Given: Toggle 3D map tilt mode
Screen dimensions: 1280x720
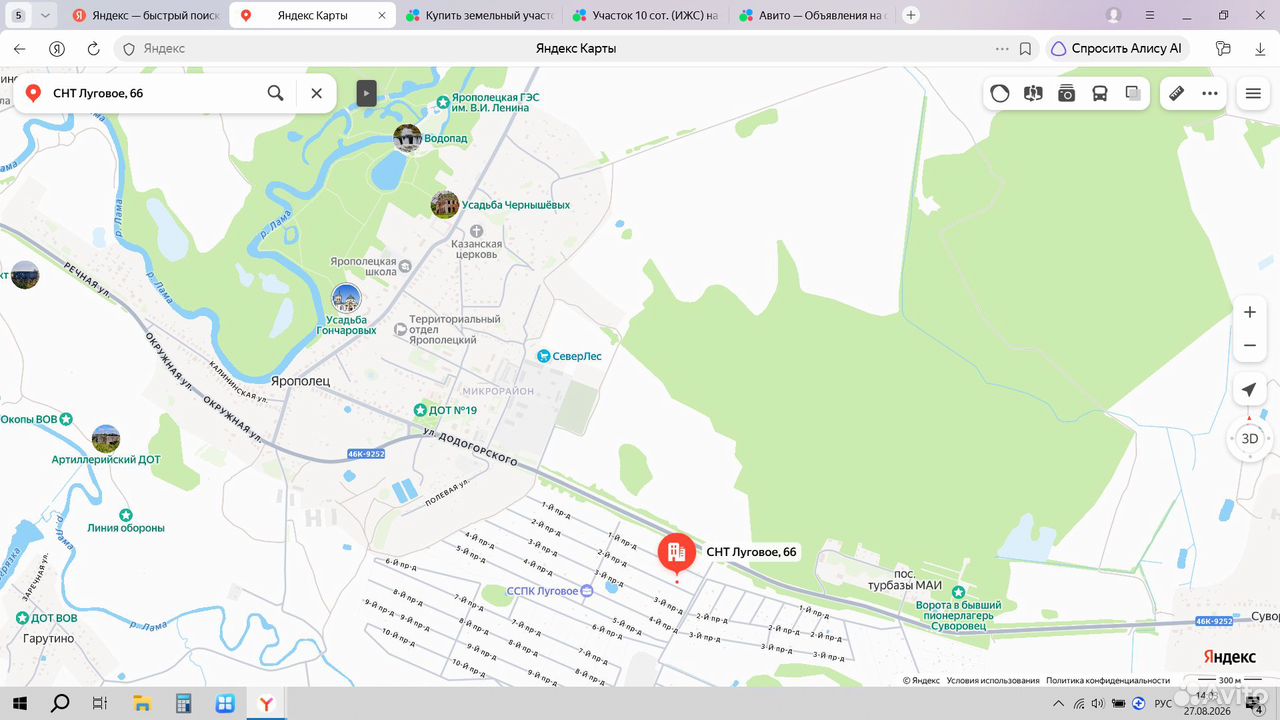Looking at the screenshot, I should [1250, 438].
